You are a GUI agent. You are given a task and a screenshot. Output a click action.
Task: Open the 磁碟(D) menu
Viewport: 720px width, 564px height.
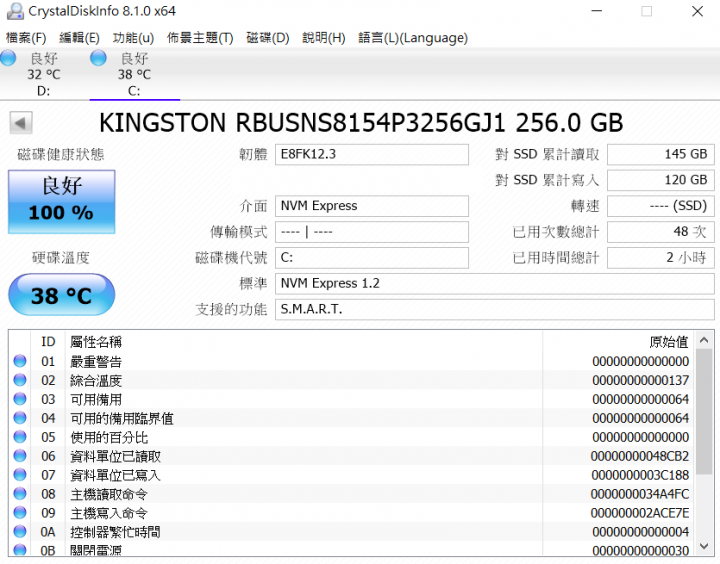click(268, 38)
